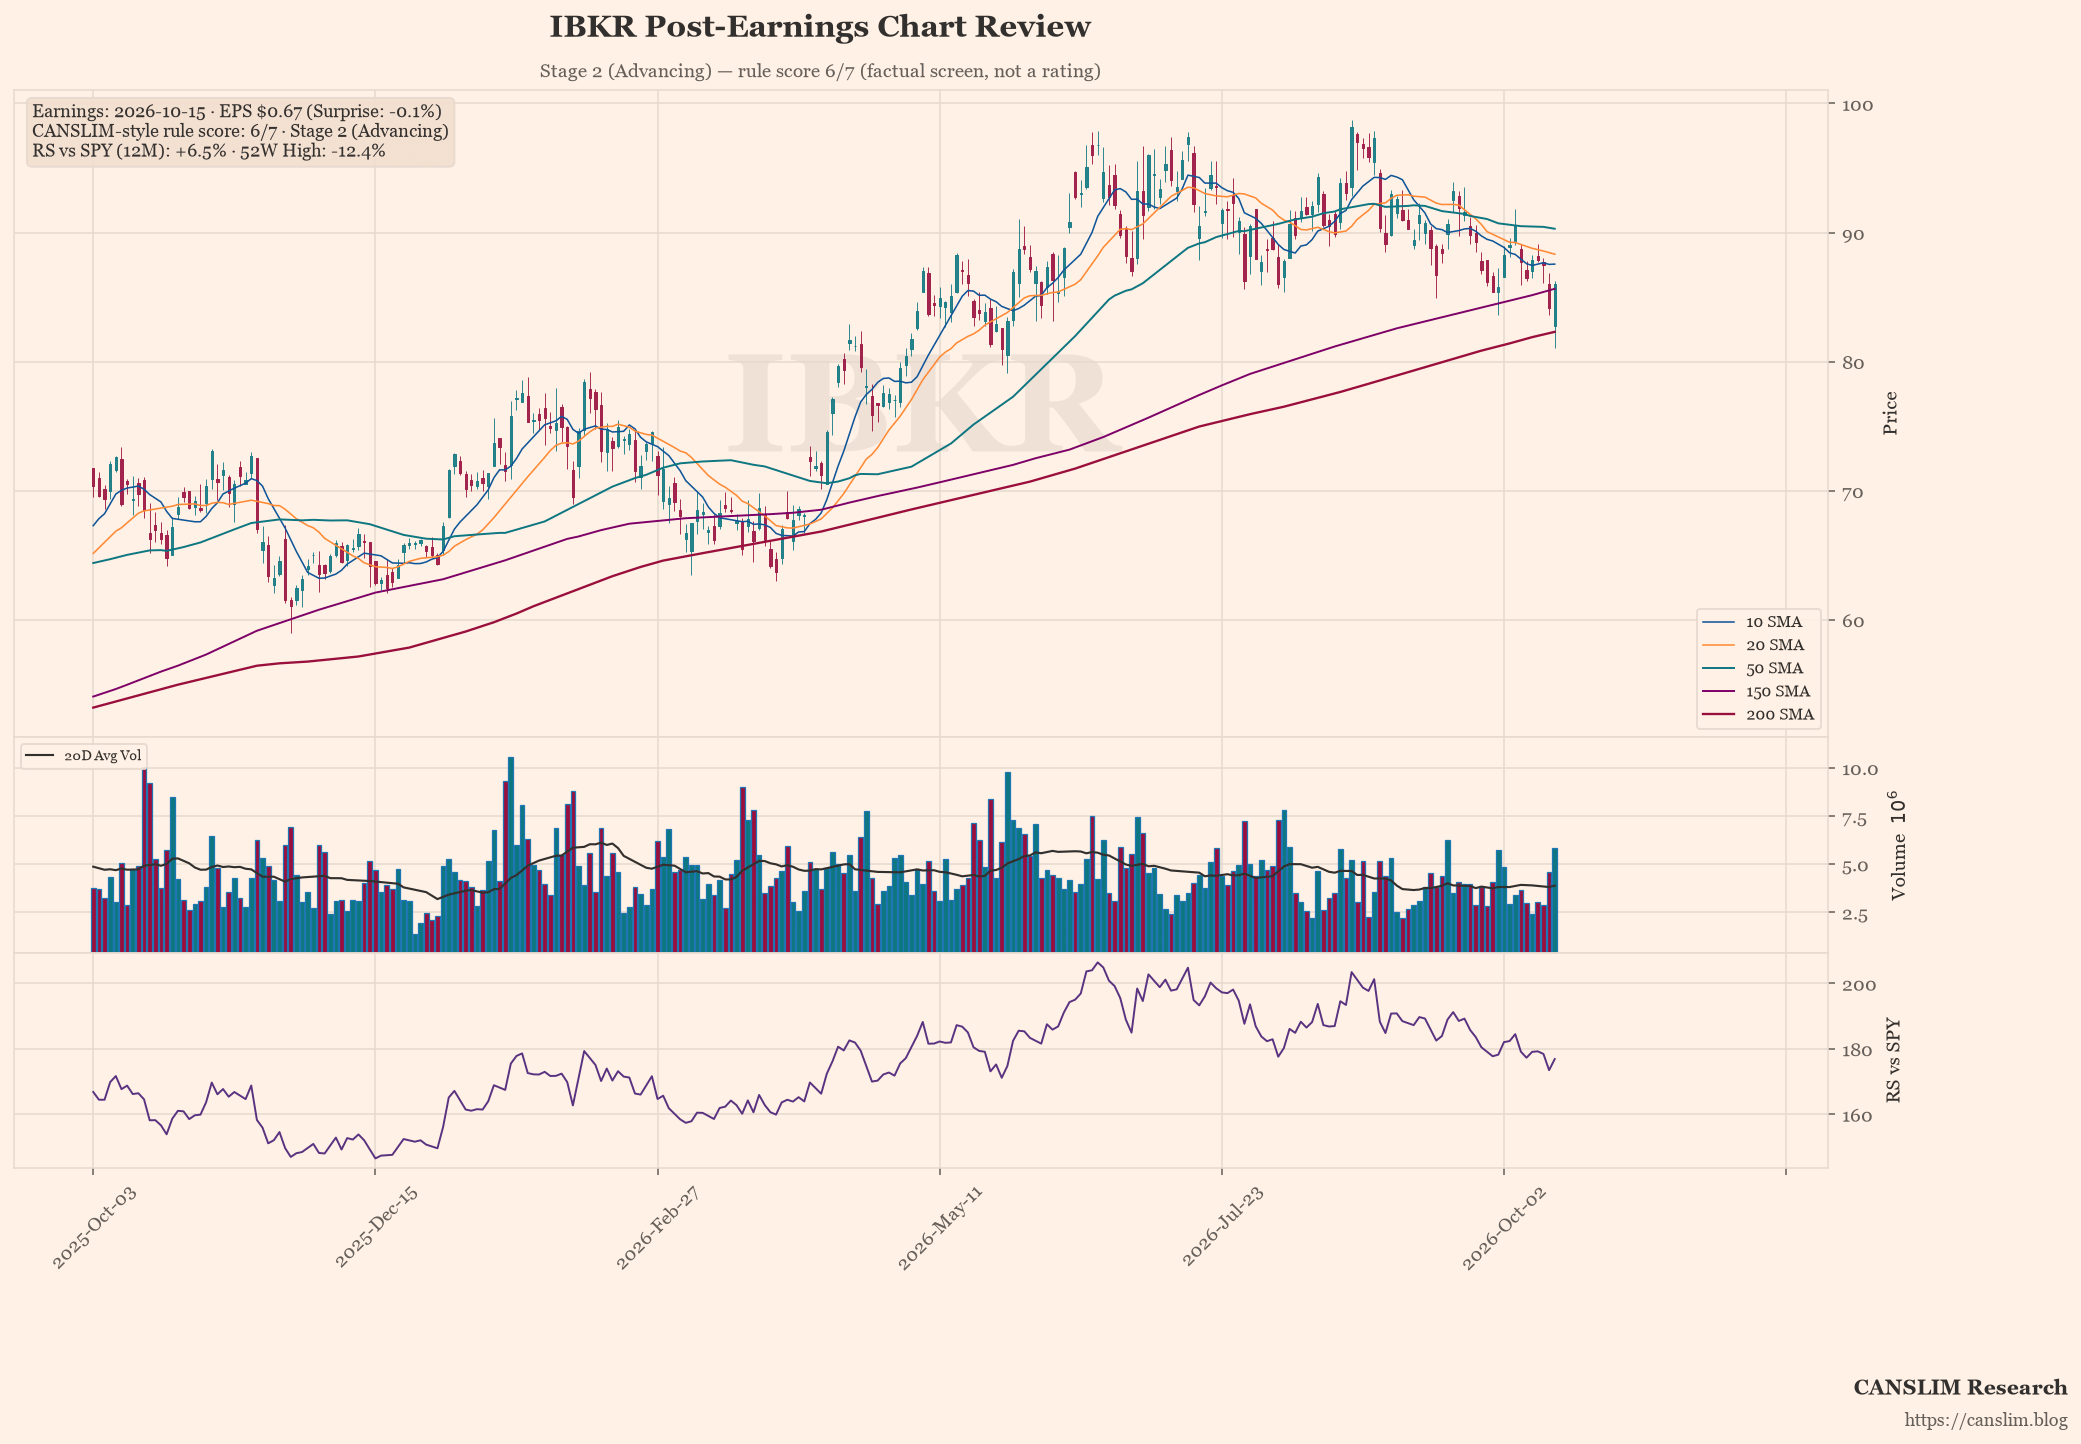Click the chart title 'IBKR Post-Earnings Chart Review'
Screen dimensions: 2081x1444
tap(820, 27)
